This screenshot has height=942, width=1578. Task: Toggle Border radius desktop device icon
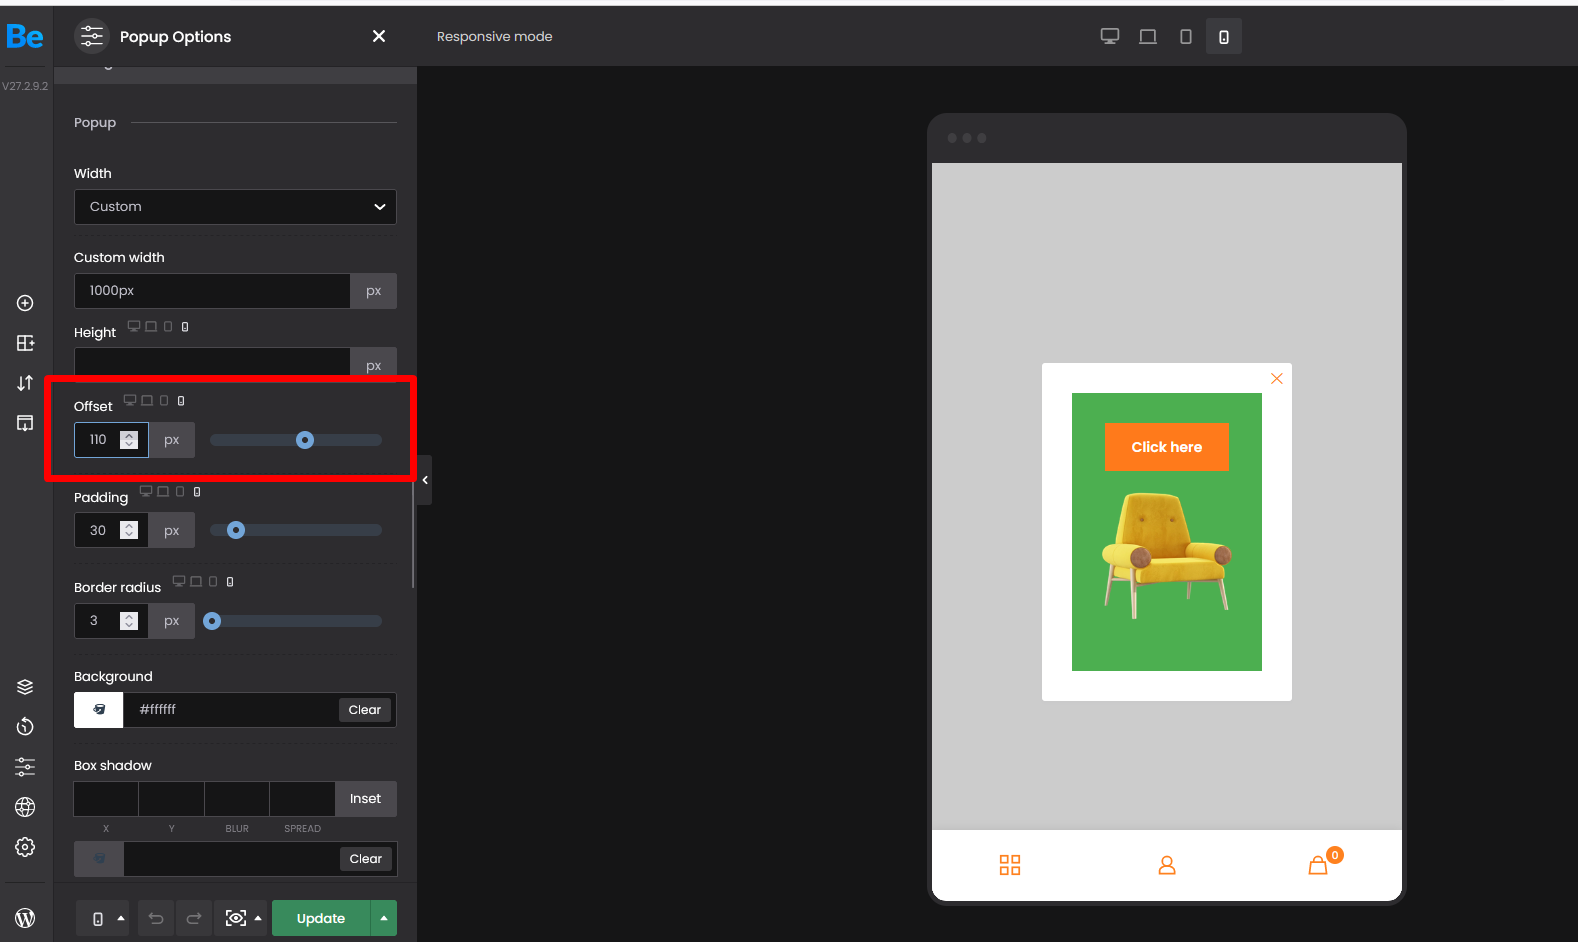179,581
